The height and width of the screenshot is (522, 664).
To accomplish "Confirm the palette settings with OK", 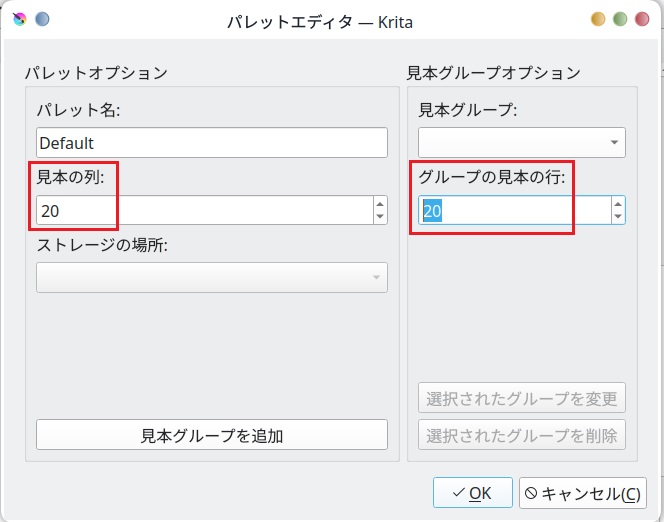I will 472,493.
